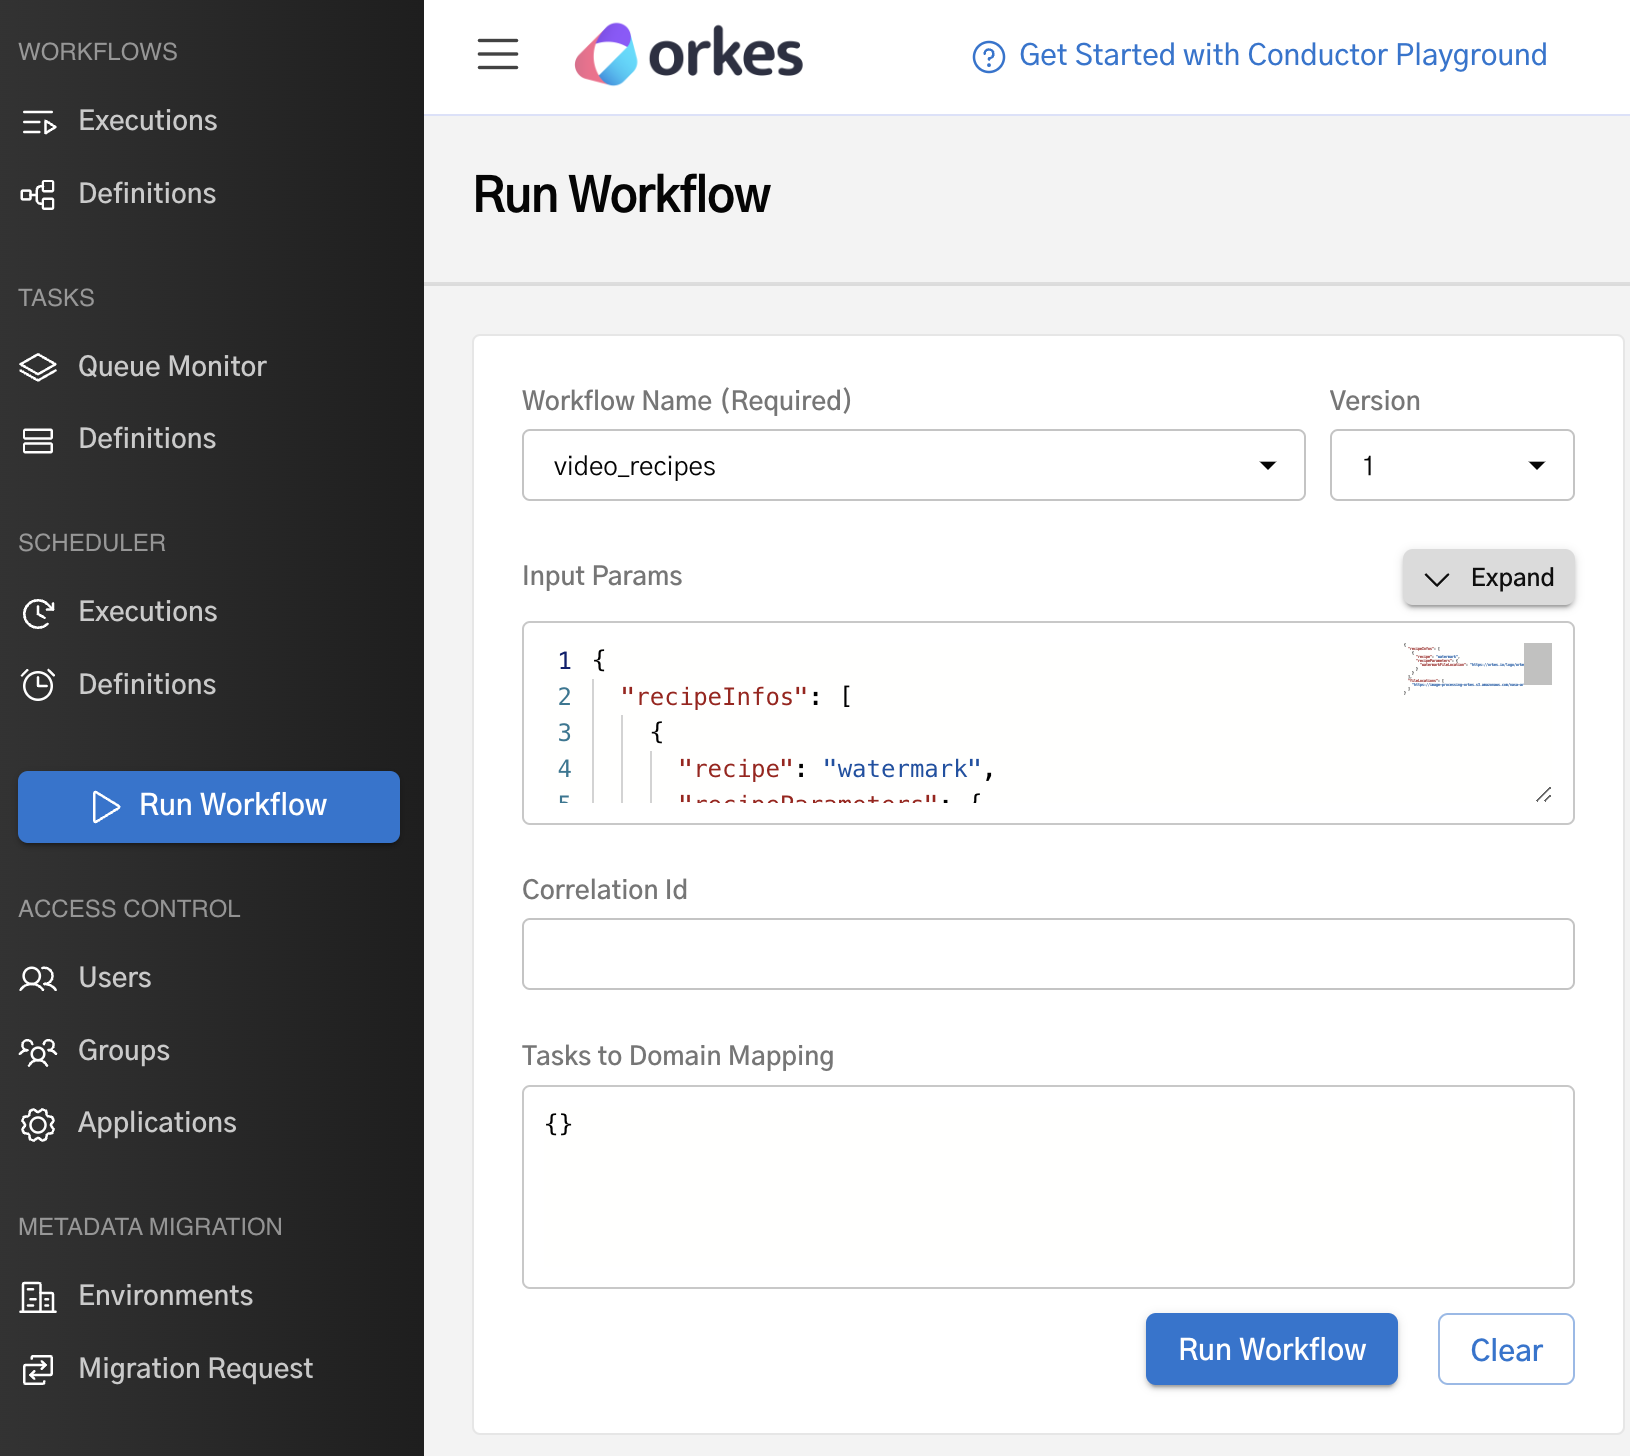The width and height of the screenshot is (1630, 1456).
Task: Click the help icon beside Conductor Playground
Action: pyautogui.click(x=988, y=57)
